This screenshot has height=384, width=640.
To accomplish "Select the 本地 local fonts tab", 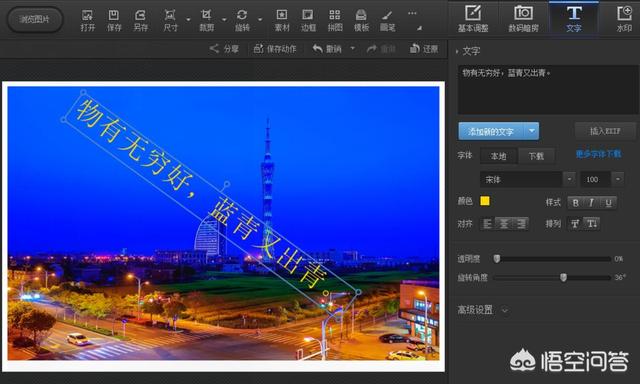I will click(498, 156).
